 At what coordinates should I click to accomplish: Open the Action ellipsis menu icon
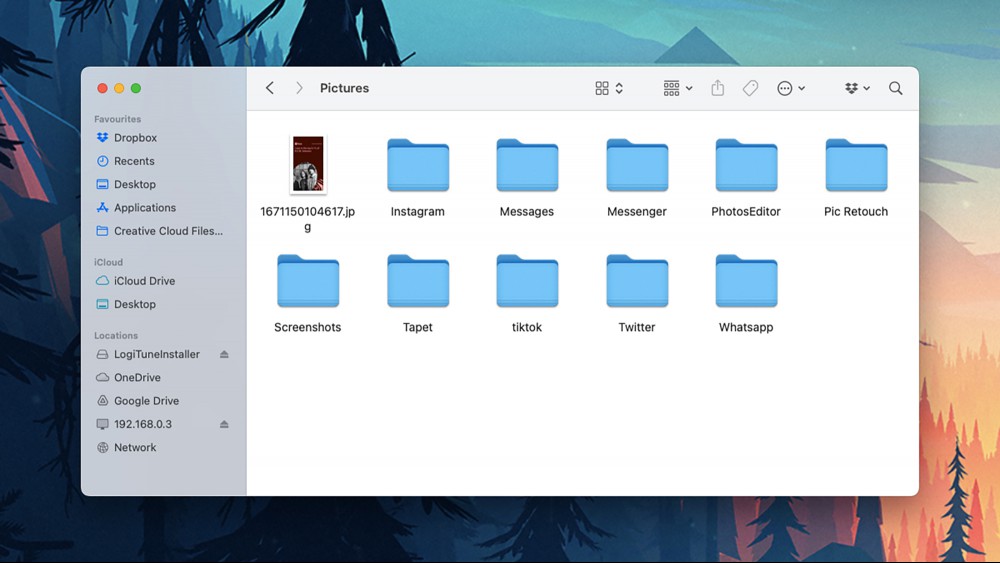(x=784, y=88)
